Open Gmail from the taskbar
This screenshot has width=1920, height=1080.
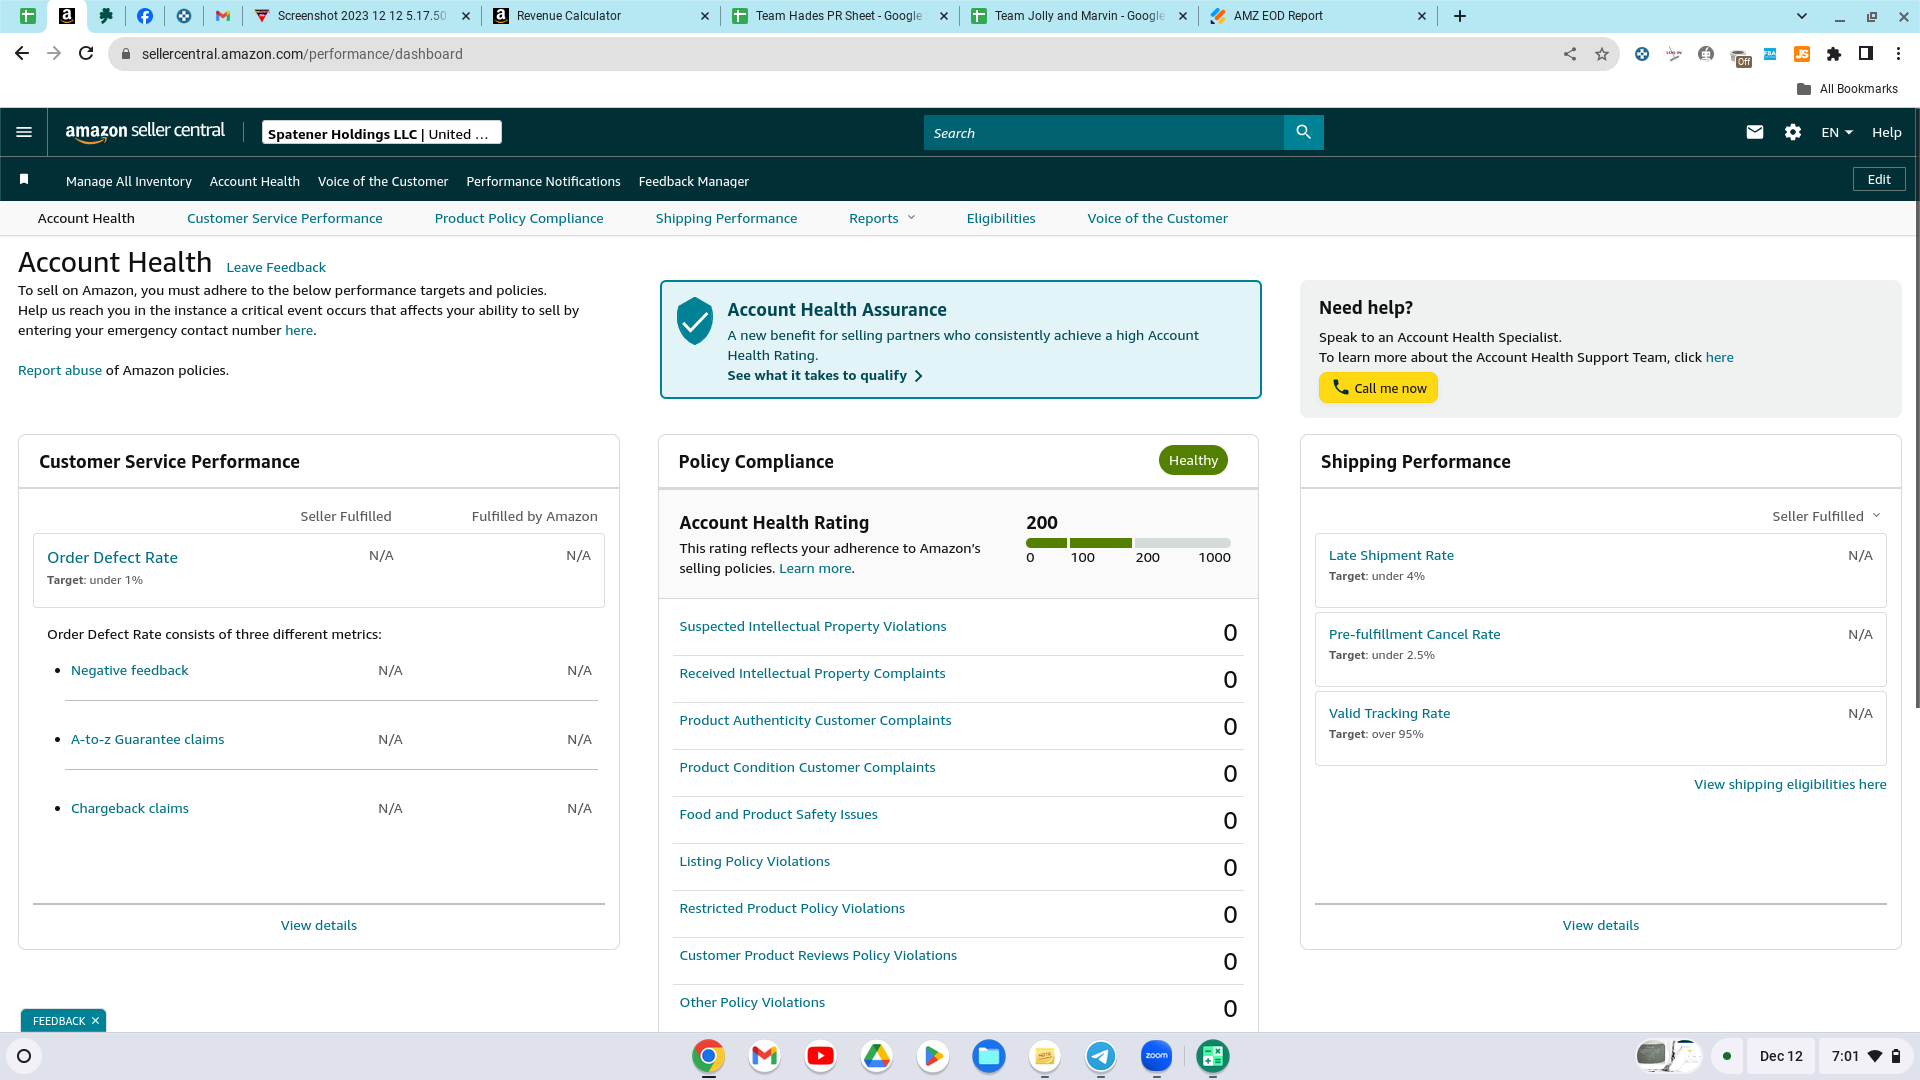coord(764,1056)
